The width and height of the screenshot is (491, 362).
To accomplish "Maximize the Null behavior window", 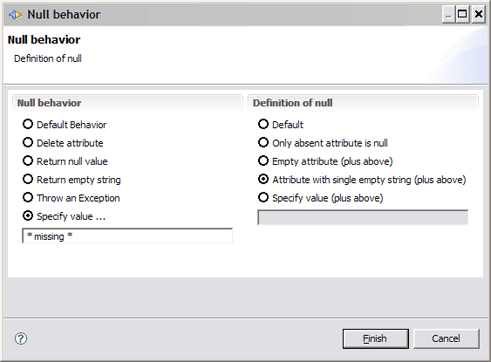I will [463, 15].
